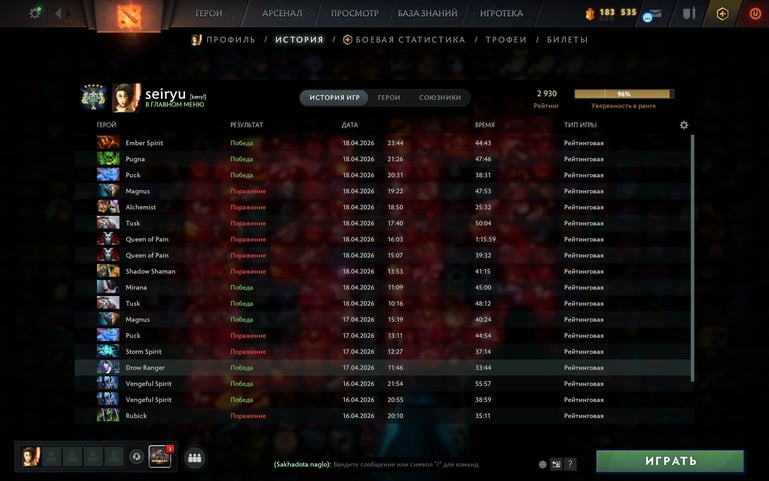Click the match history vertical scrollbar

pyautogui.click(x=692, y=257)
